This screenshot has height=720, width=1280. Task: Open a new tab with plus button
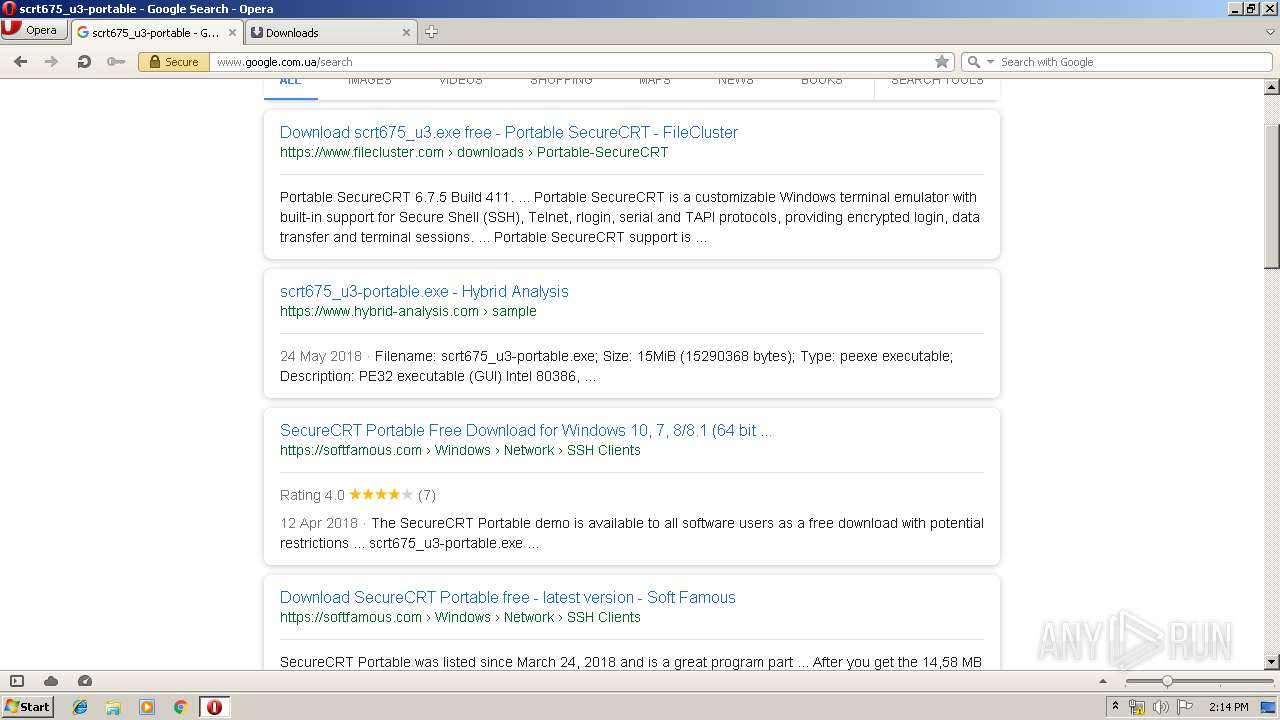(x=431, y=32)
